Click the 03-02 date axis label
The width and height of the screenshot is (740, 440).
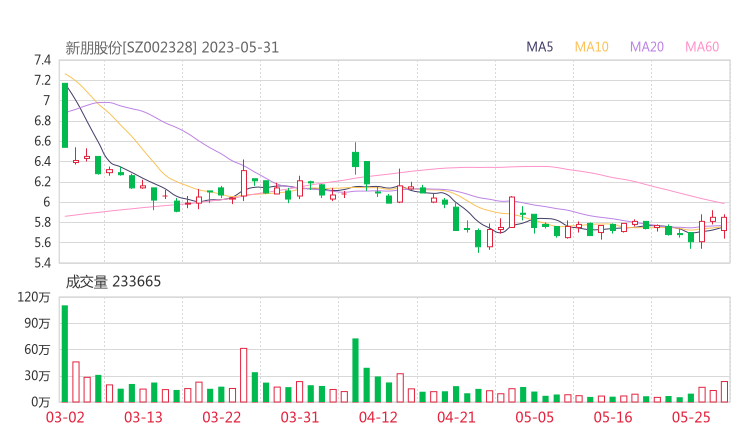[x=65, y=417]
